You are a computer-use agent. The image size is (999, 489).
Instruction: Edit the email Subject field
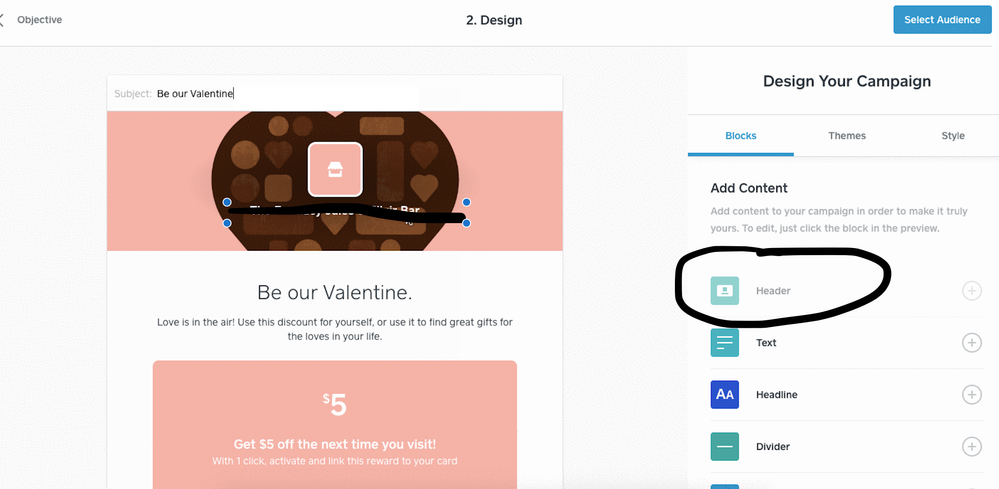click(x=285, y=94)
